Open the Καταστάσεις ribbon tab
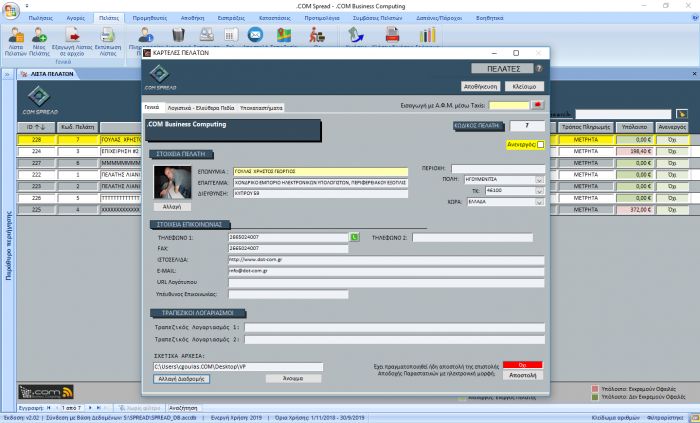This screenshot has height=423, width=700. pos(275,18)
